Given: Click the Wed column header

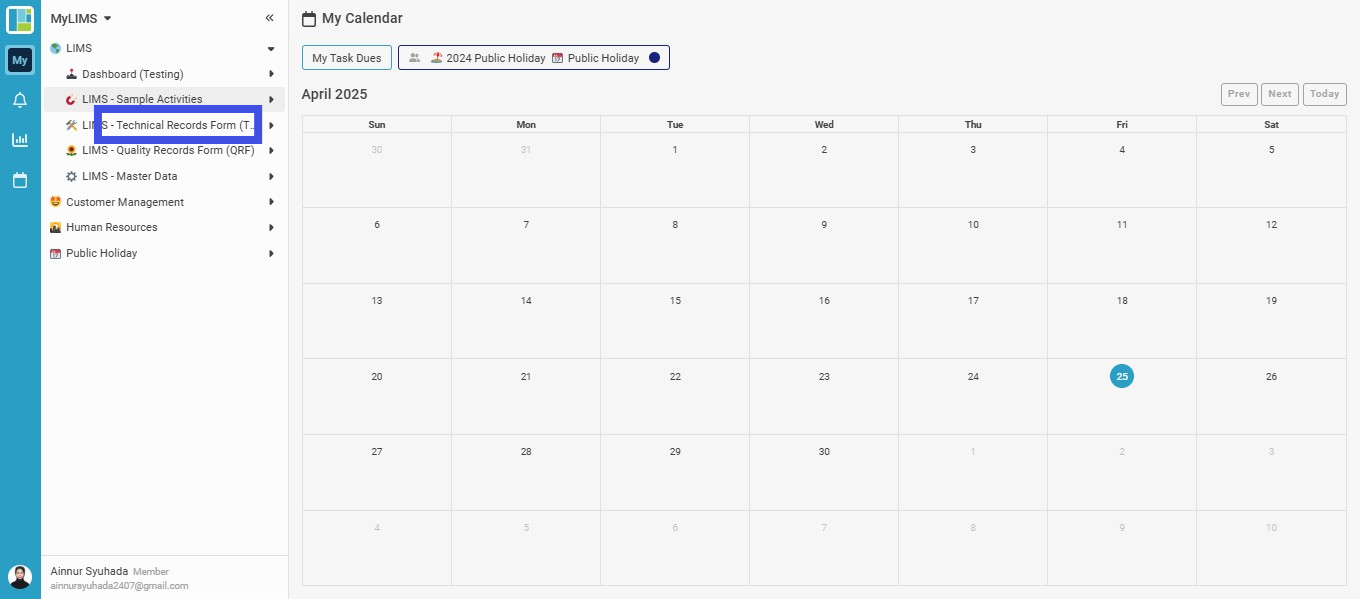Looking at the screenshot, I should (824, 124).
